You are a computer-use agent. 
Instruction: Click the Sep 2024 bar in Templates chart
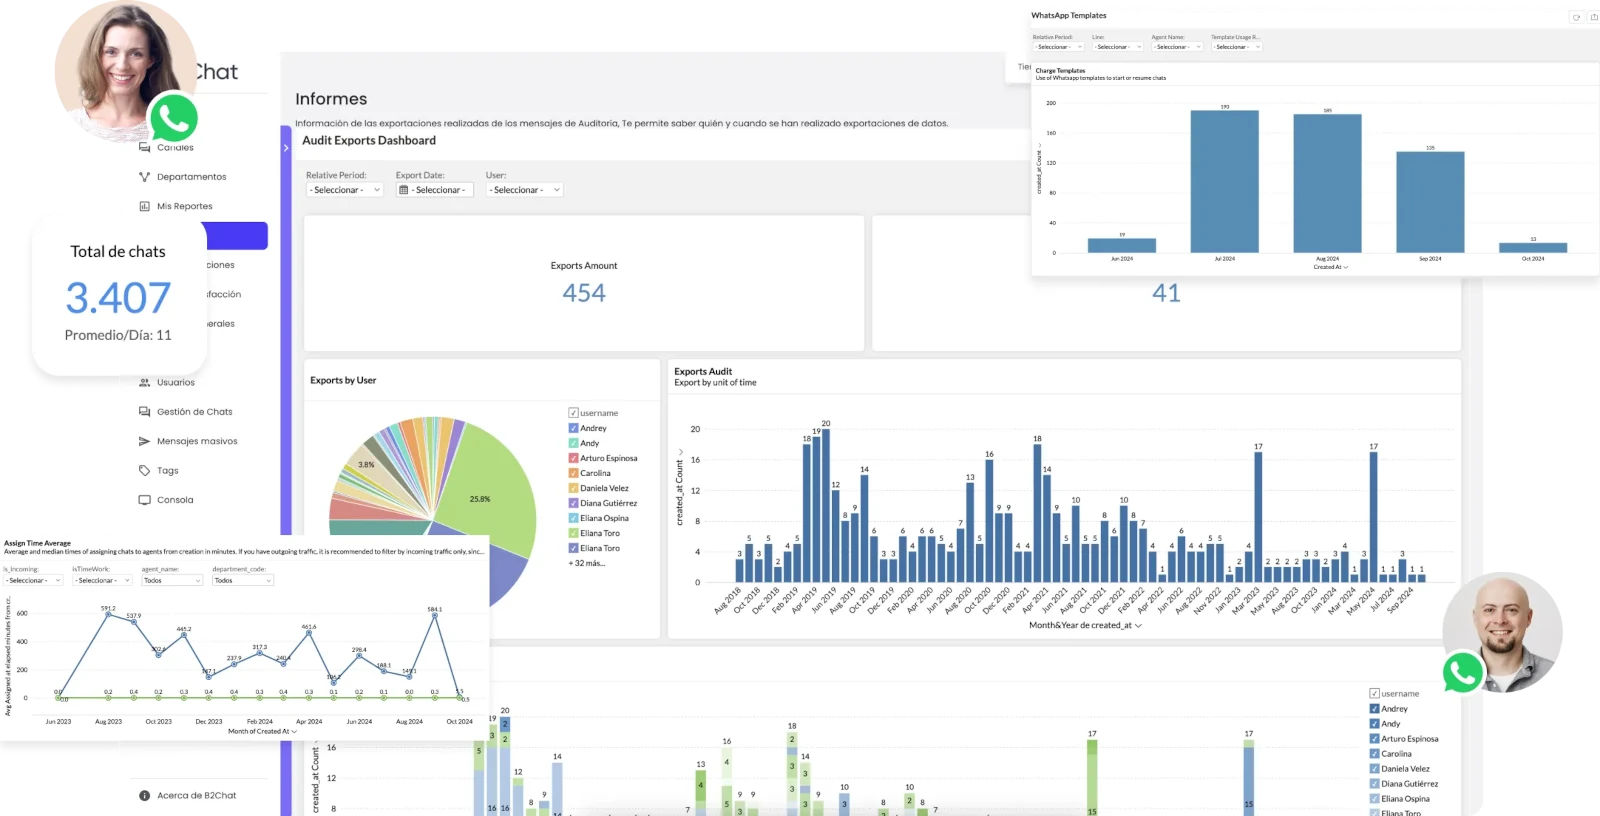[1430, 201]
